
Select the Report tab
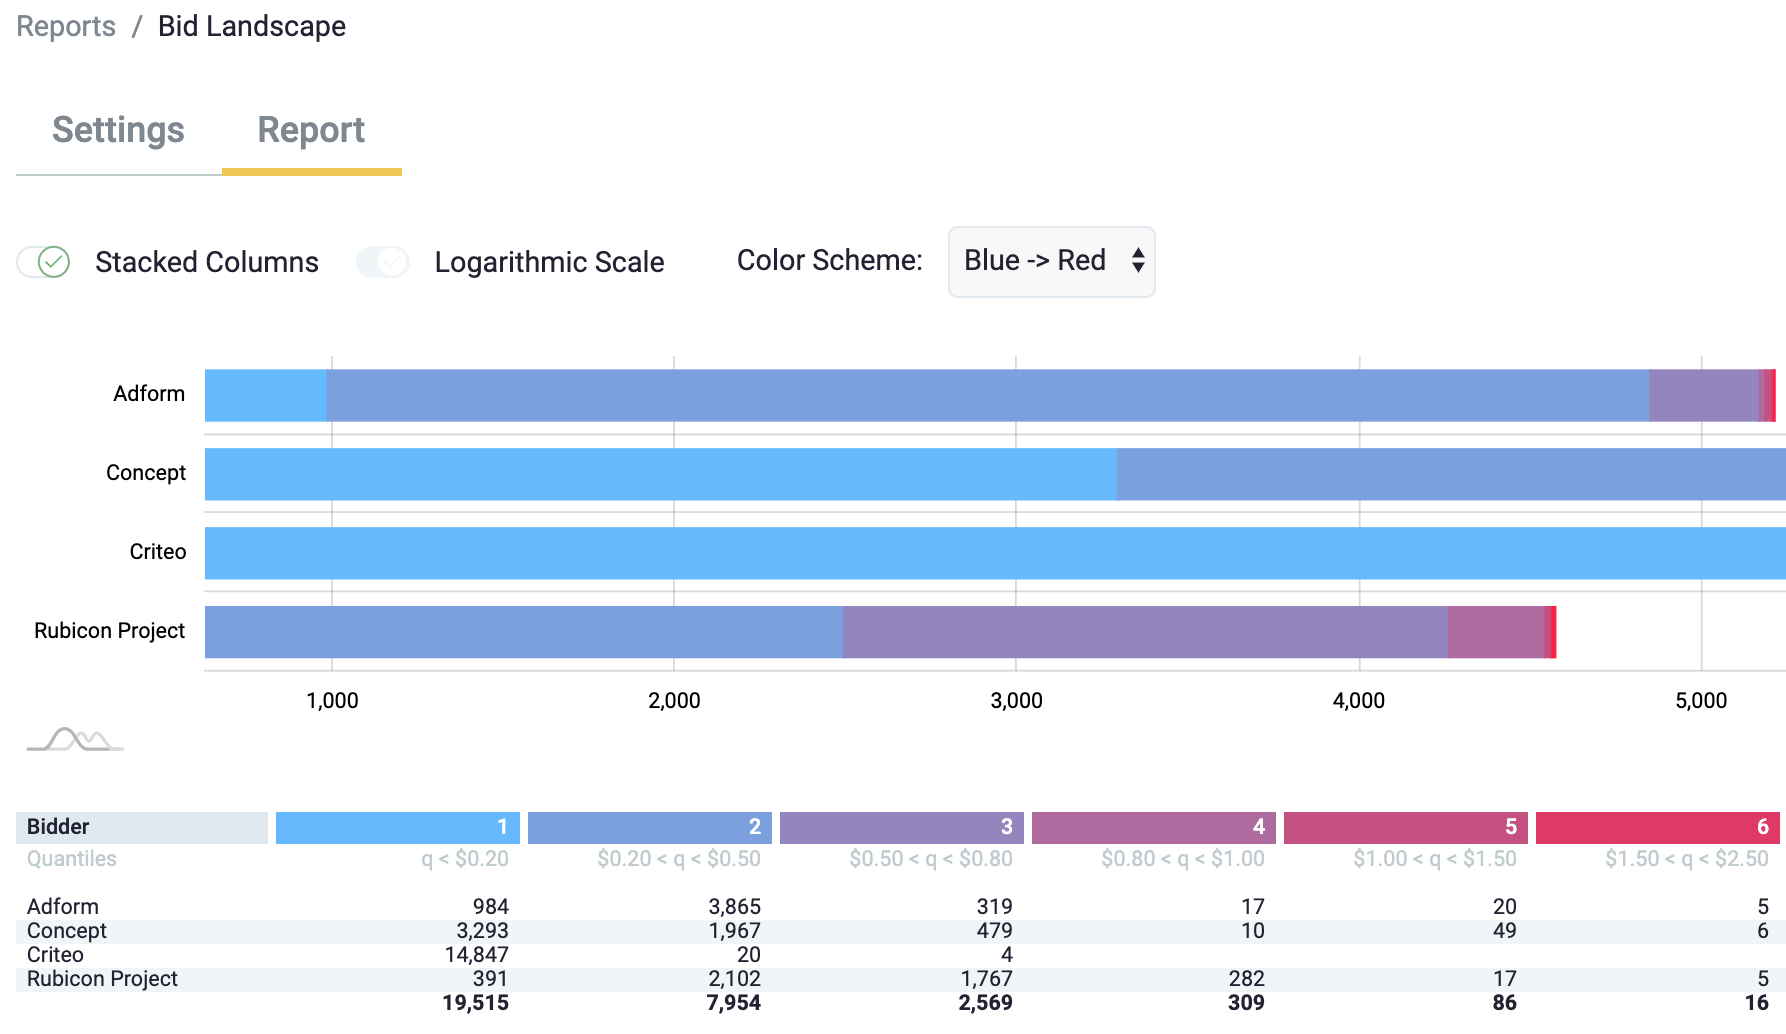pyautogui.click(x=311, y=130)
